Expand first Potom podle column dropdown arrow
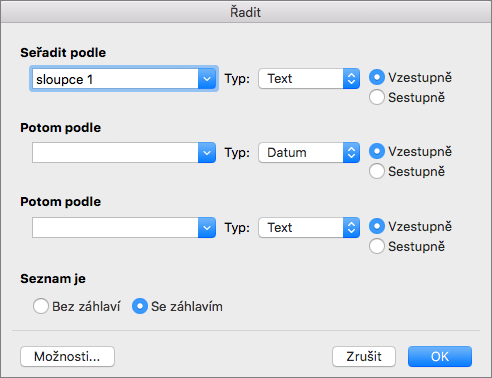 coord(207,153)
